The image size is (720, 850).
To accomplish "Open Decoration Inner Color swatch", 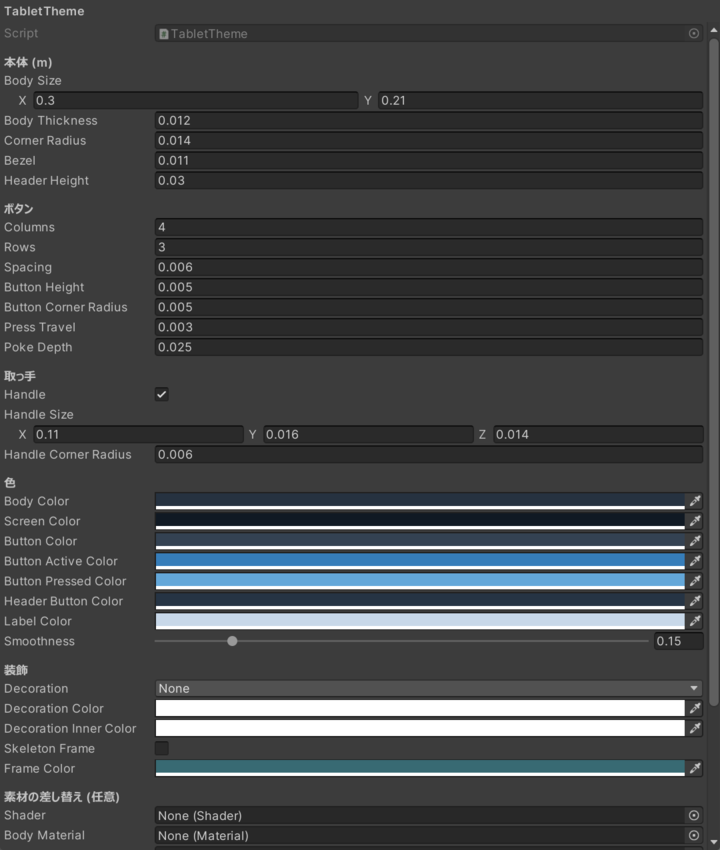I will (420, 729).
